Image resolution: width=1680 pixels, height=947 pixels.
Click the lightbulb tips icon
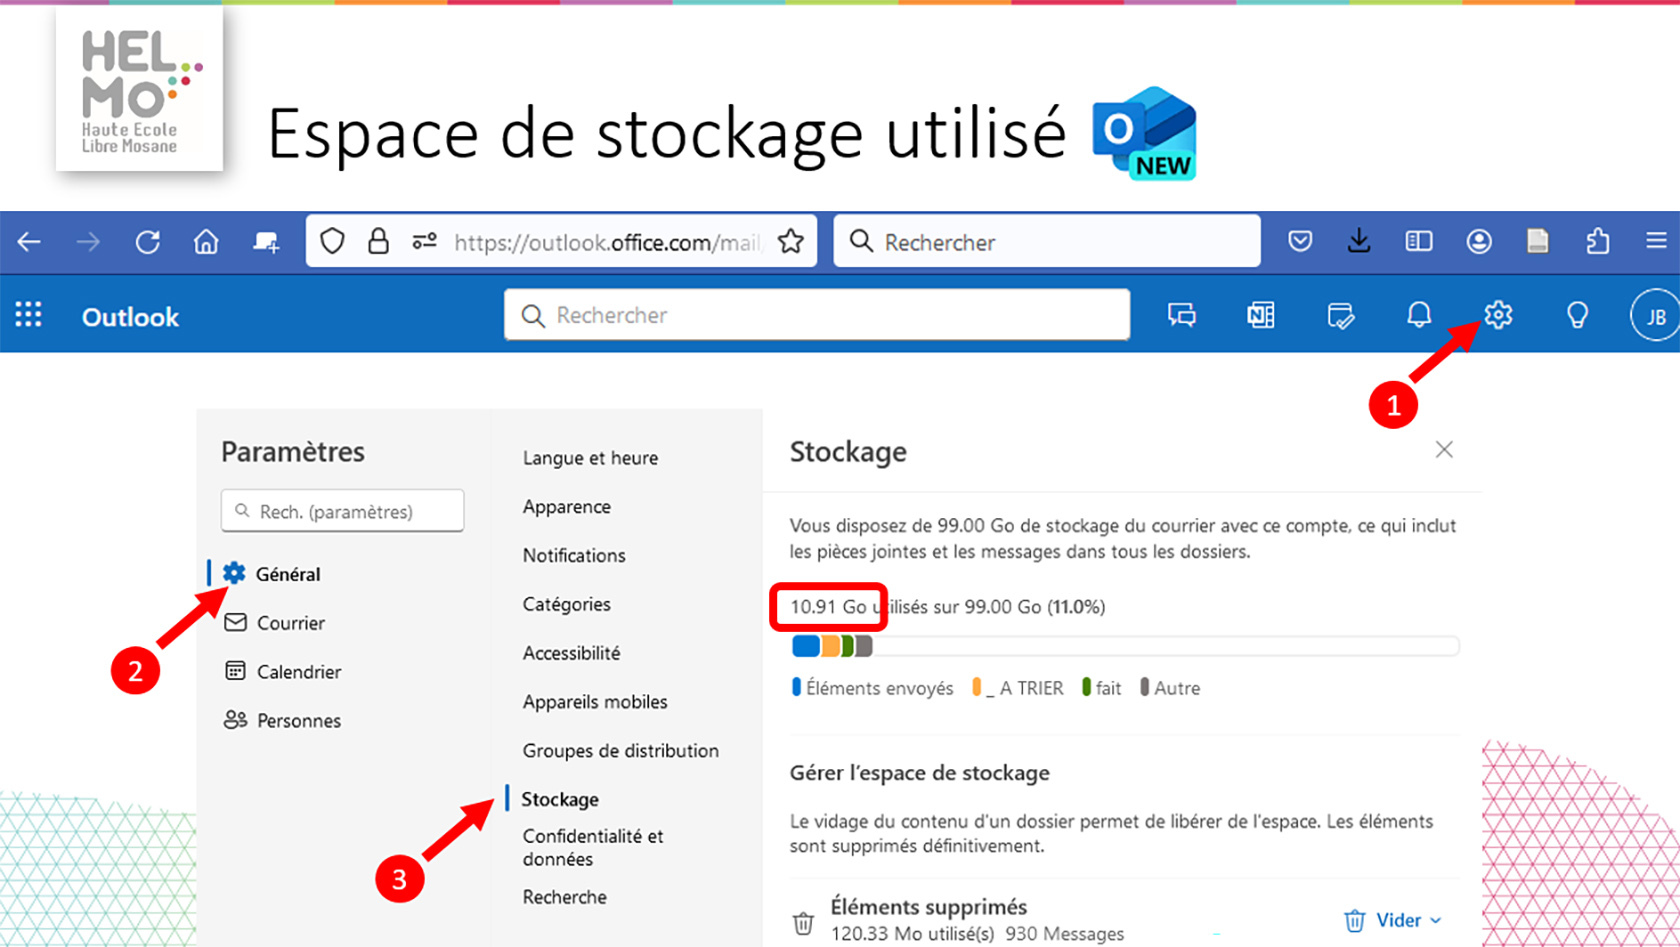tap(1576, 316)
